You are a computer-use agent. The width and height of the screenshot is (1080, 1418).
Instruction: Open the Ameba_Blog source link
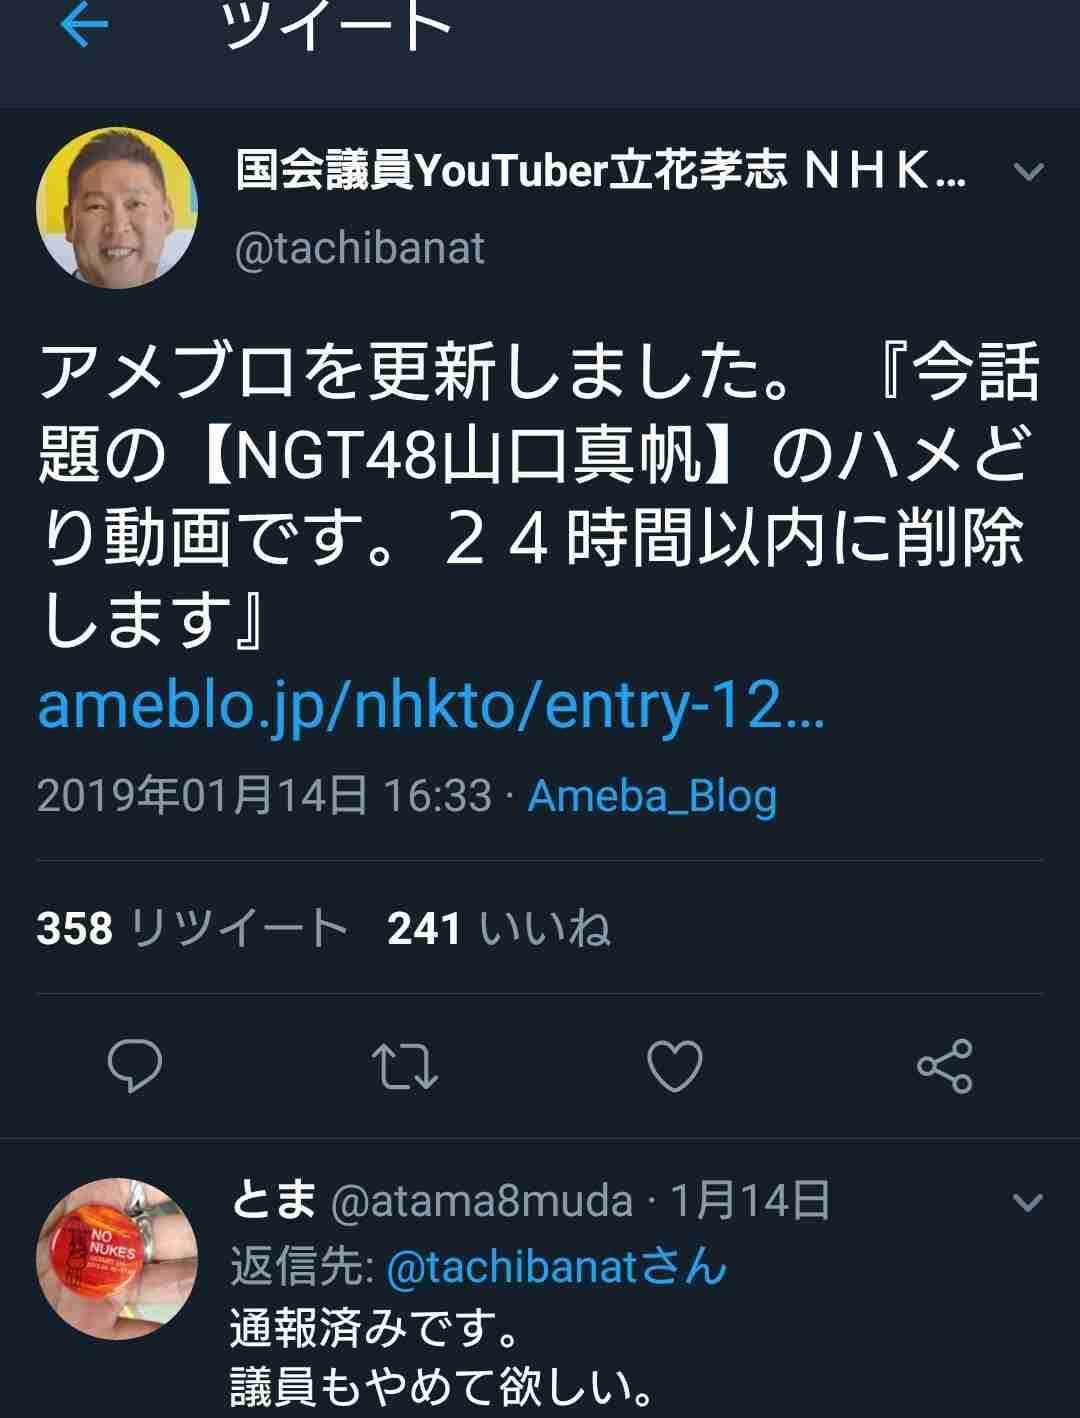652,796
